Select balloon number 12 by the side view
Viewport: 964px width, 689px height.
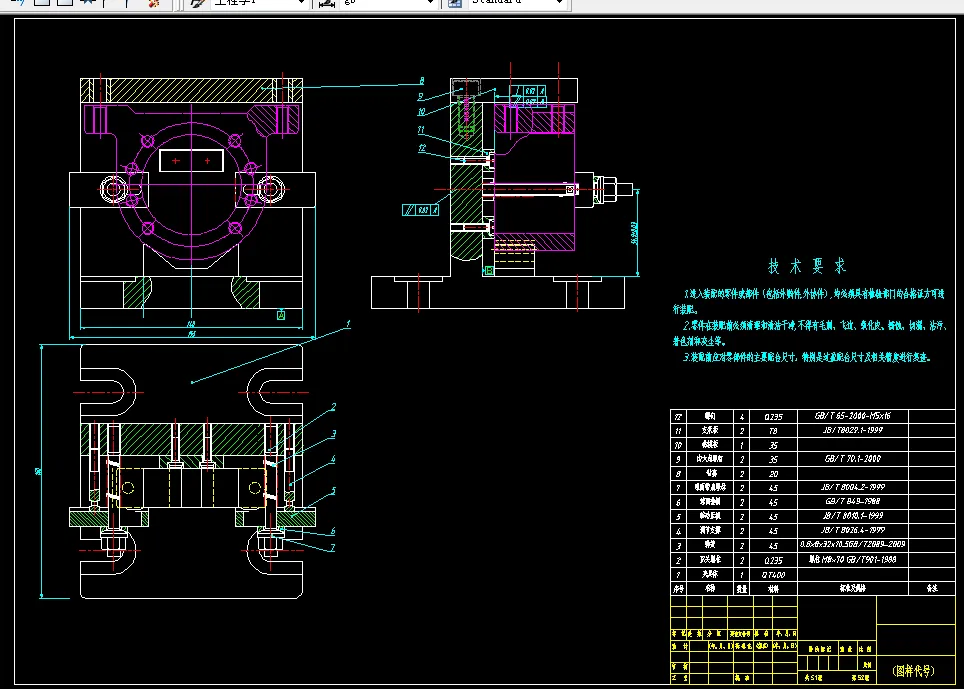click(x=422, y=148)
